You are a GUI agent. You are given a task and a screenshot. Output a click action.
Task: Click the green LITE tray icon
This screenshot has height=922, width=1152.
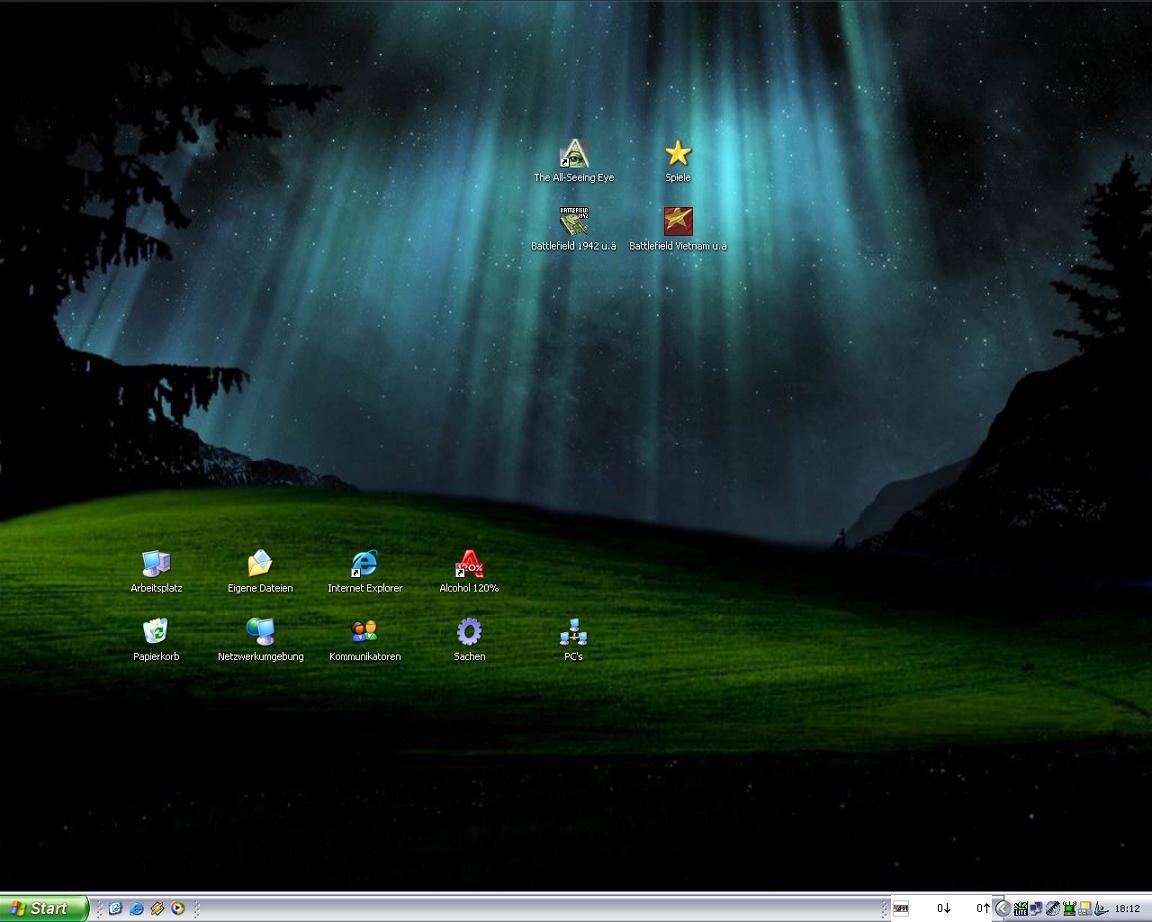tap(1020, 909)
